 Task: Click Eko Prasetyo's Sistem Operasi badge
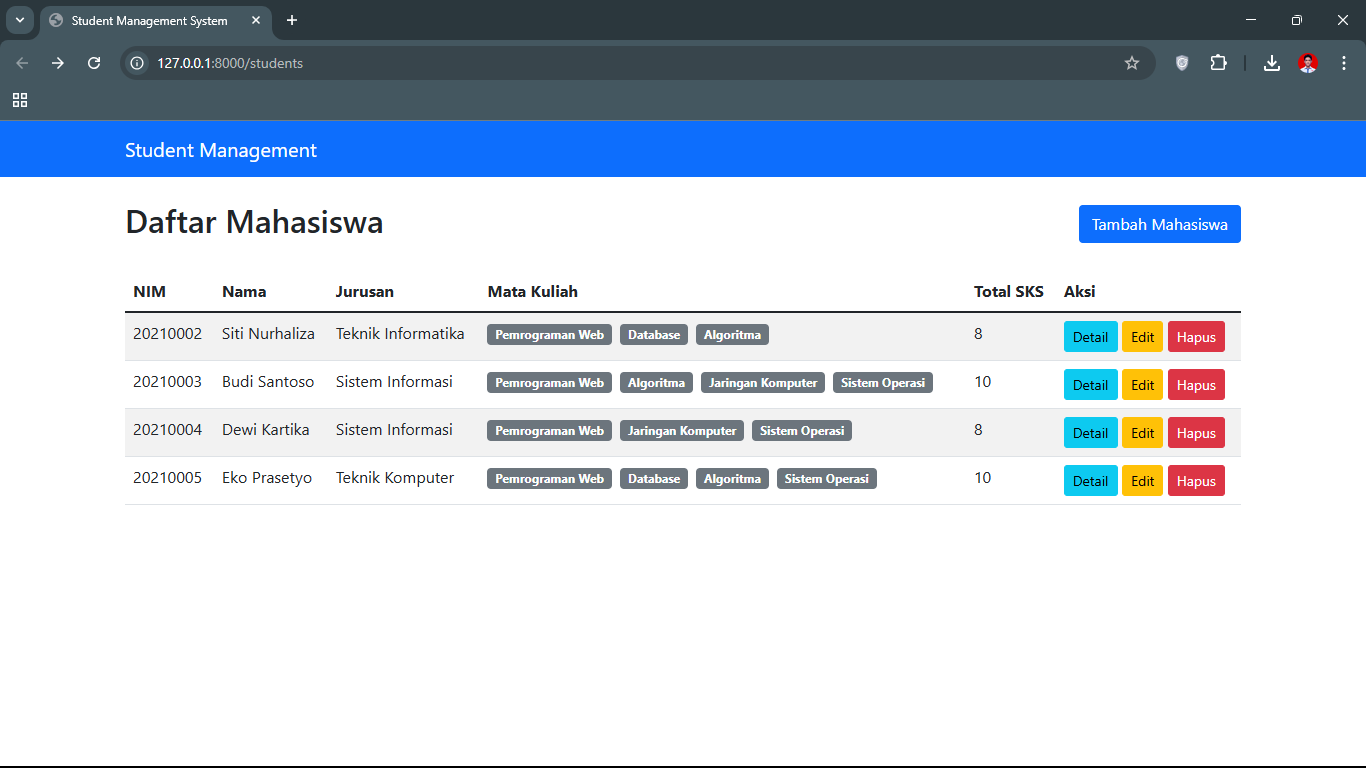826,479
